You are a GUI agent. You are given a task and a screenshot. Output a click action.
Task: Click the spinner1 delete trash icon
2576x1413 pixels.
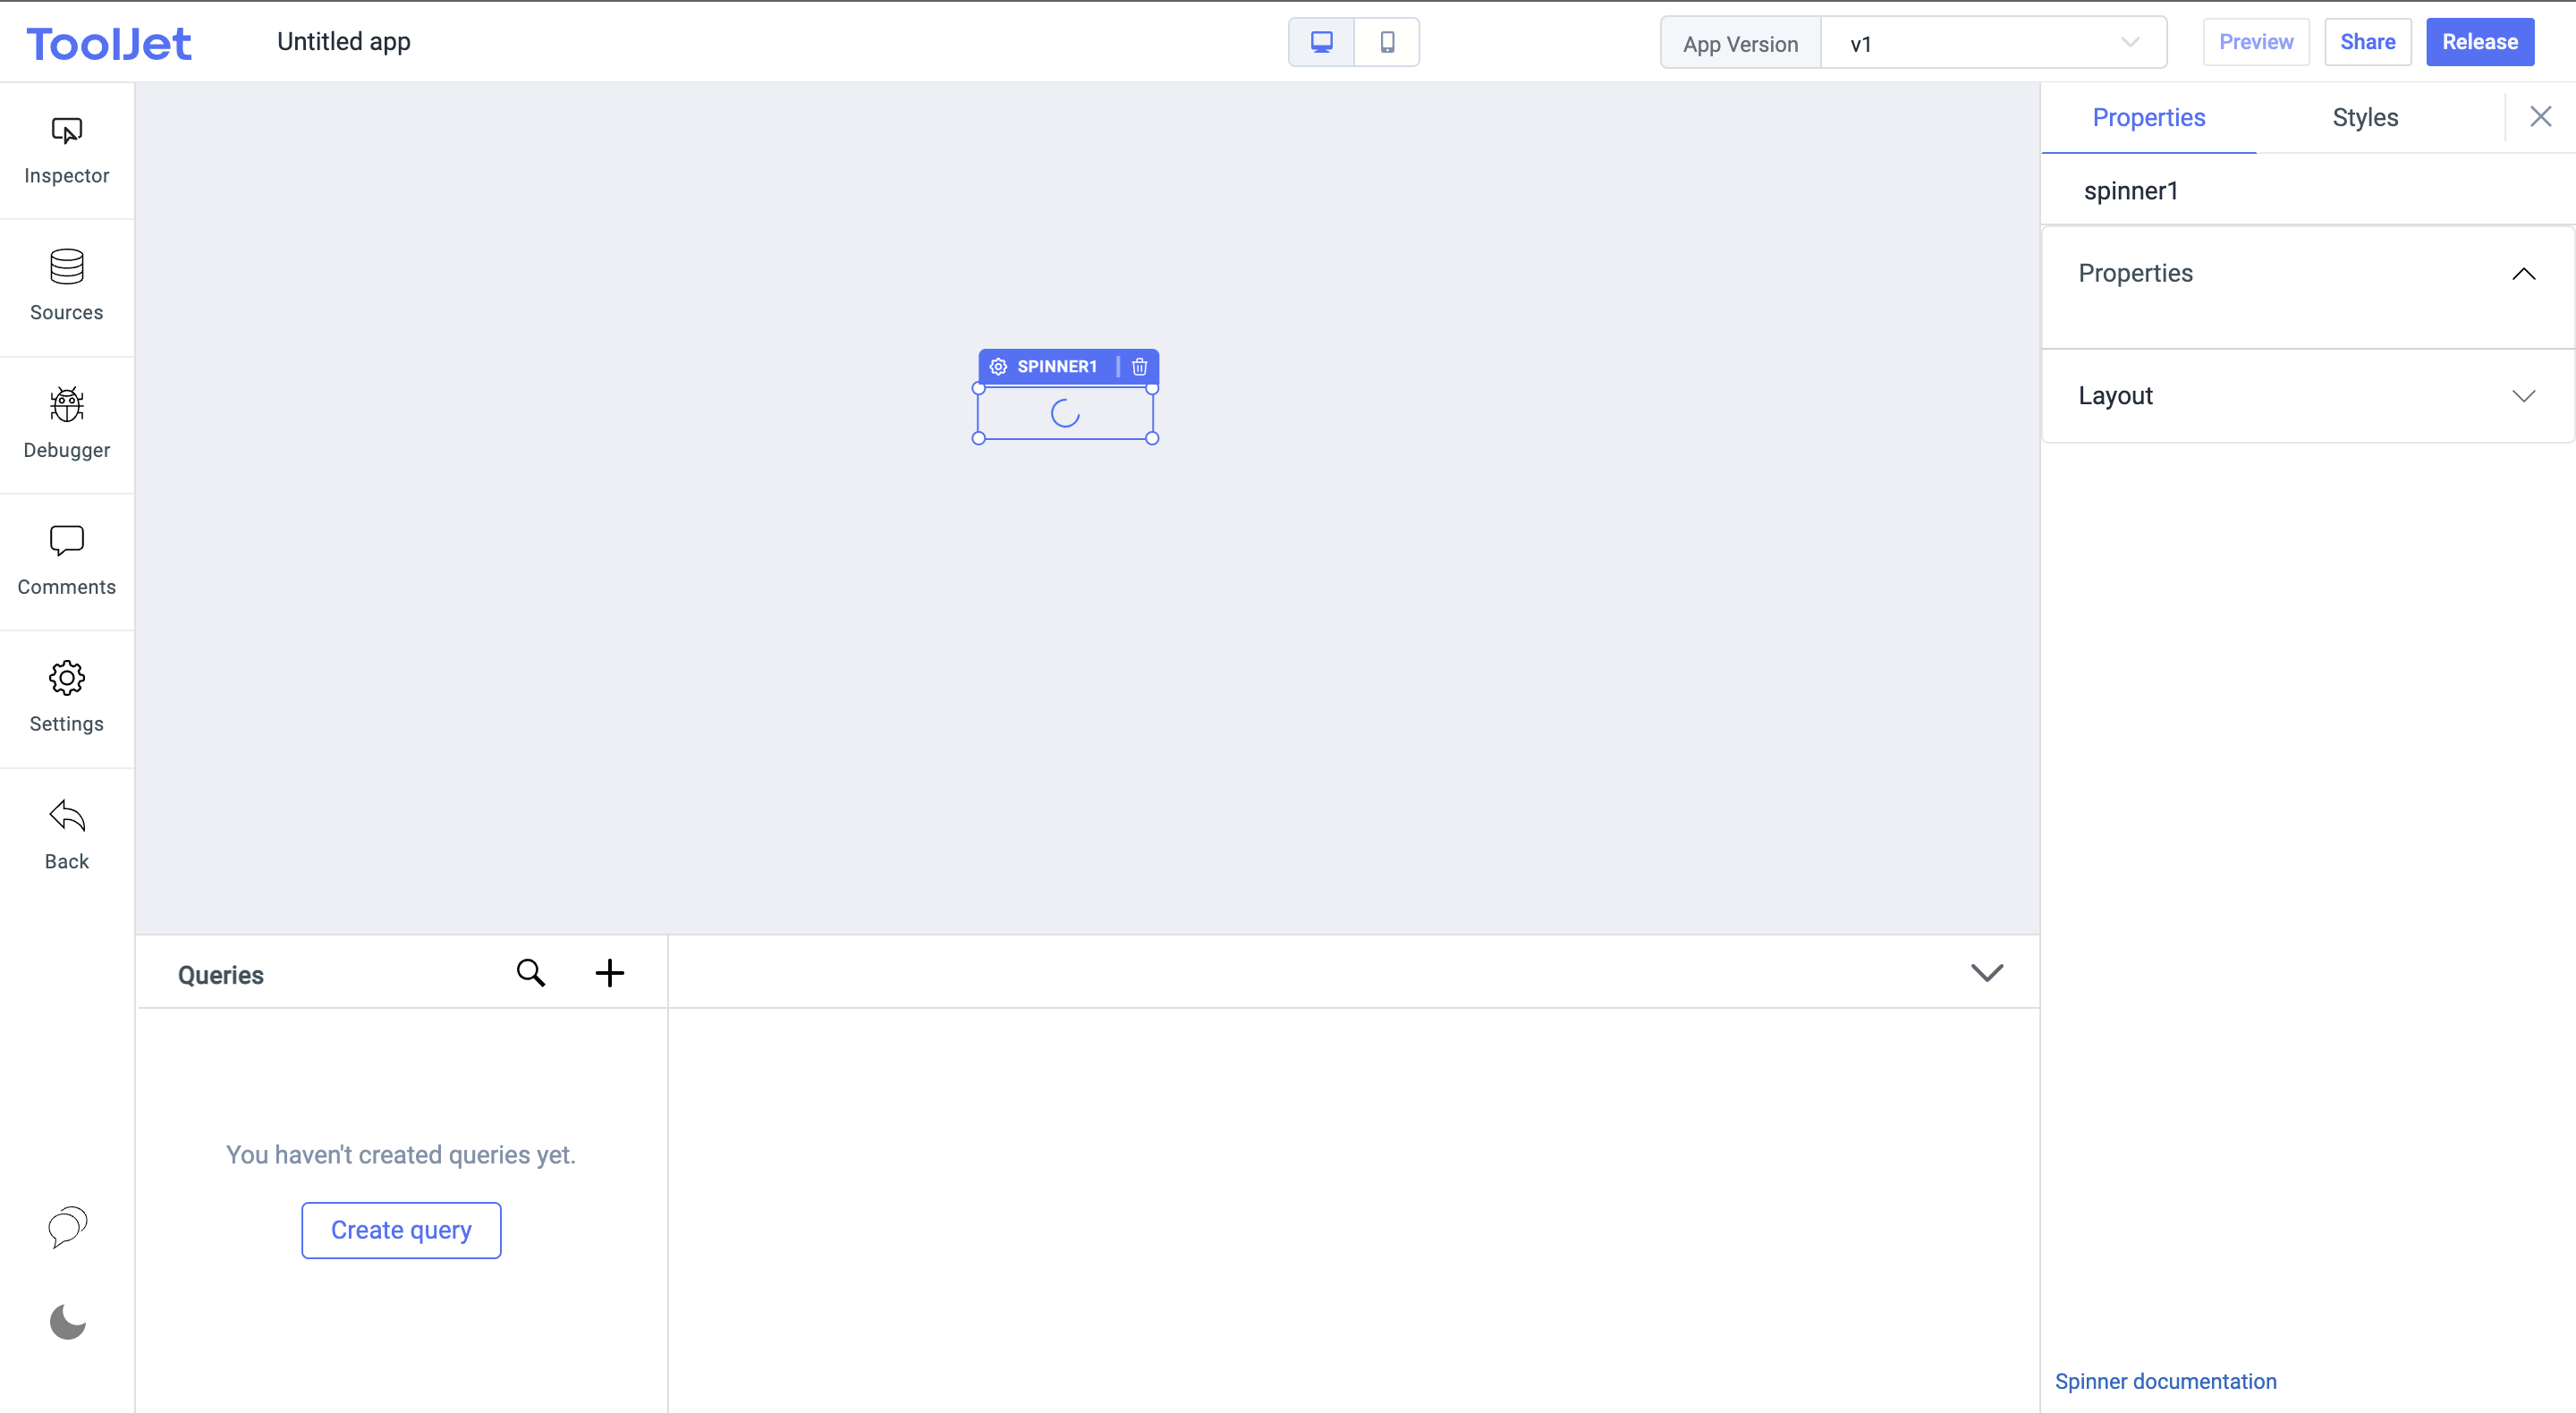point(1140,368)
